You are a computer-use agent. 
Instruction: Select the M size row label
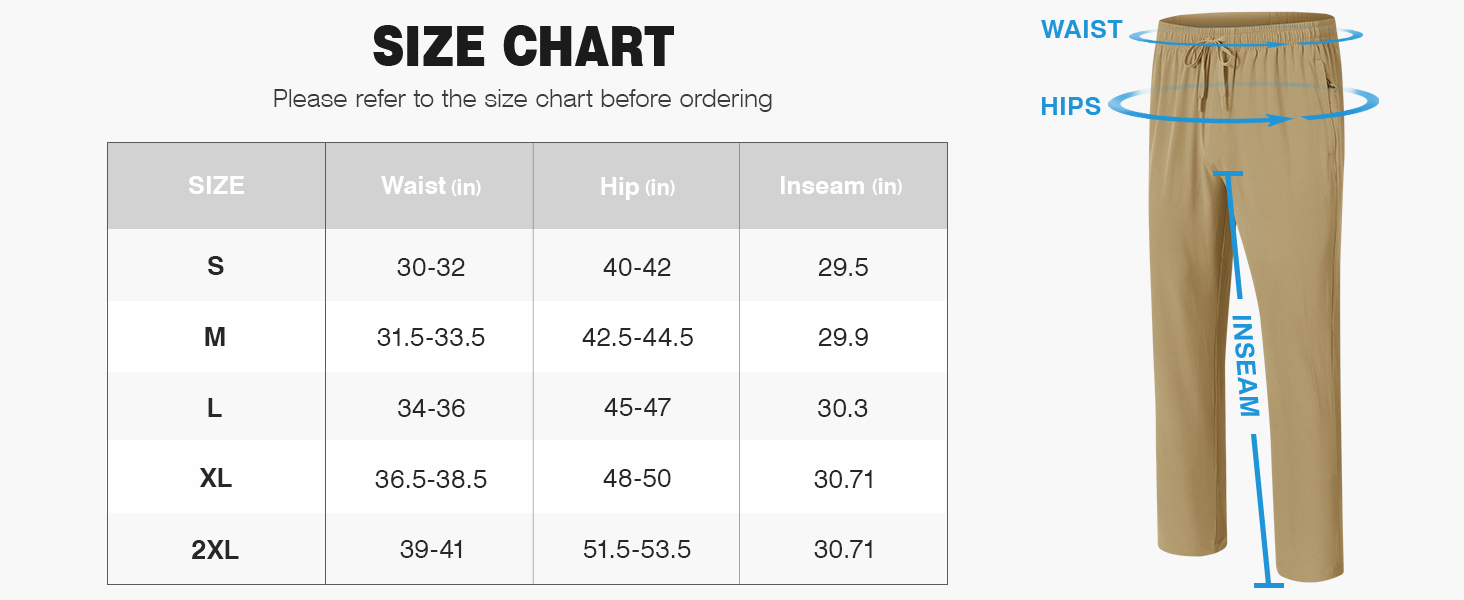tap(215, 338)
